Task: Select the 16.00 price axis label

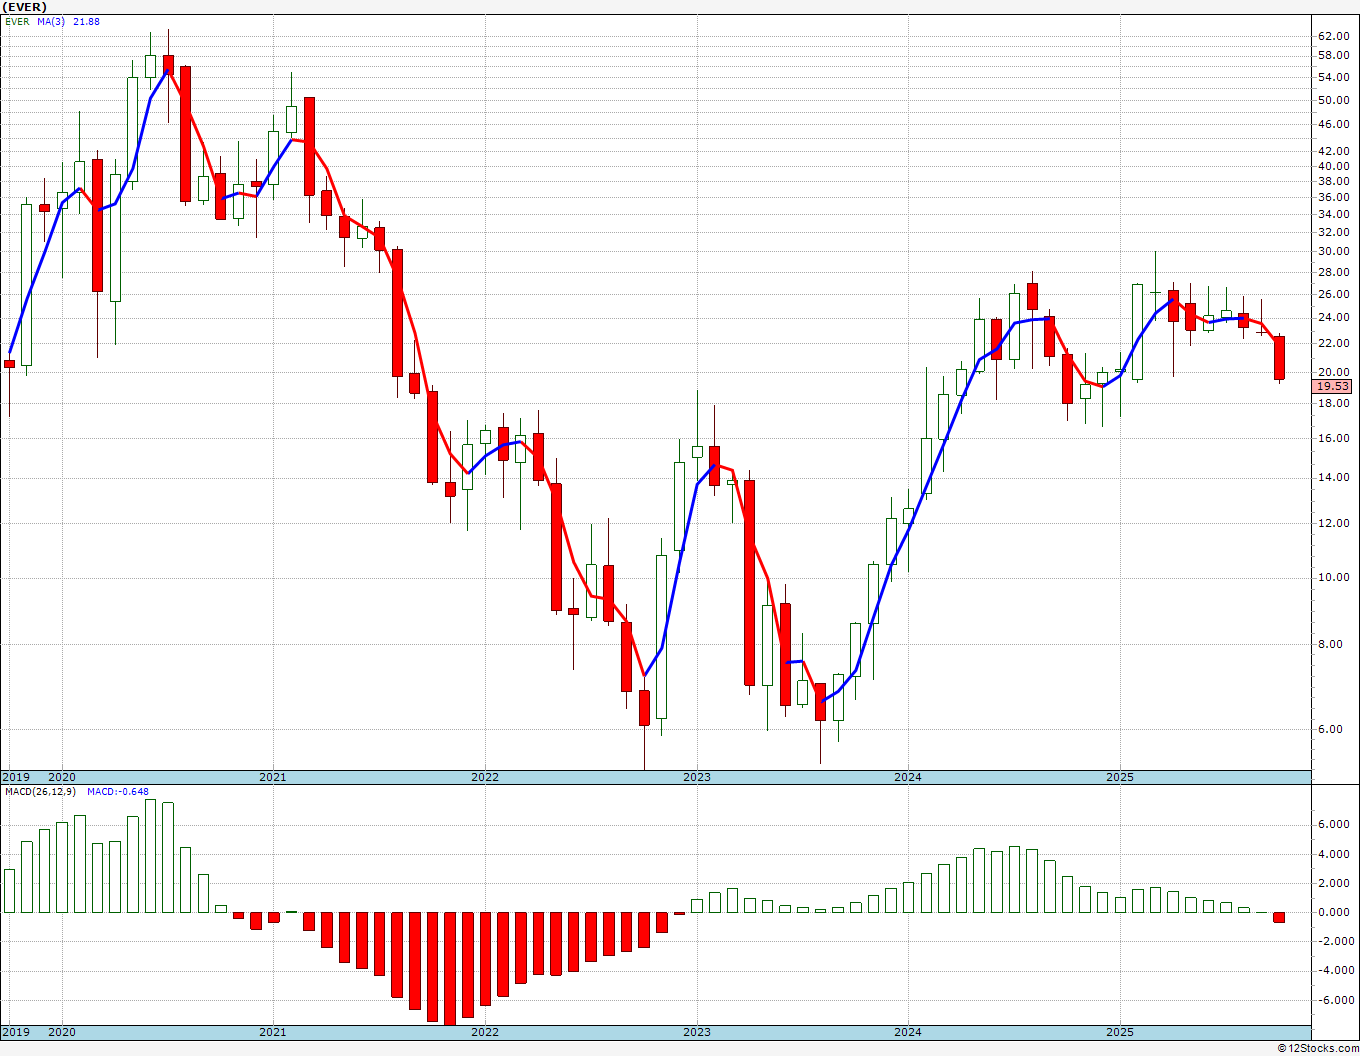Action: (x=1334, y=438)
